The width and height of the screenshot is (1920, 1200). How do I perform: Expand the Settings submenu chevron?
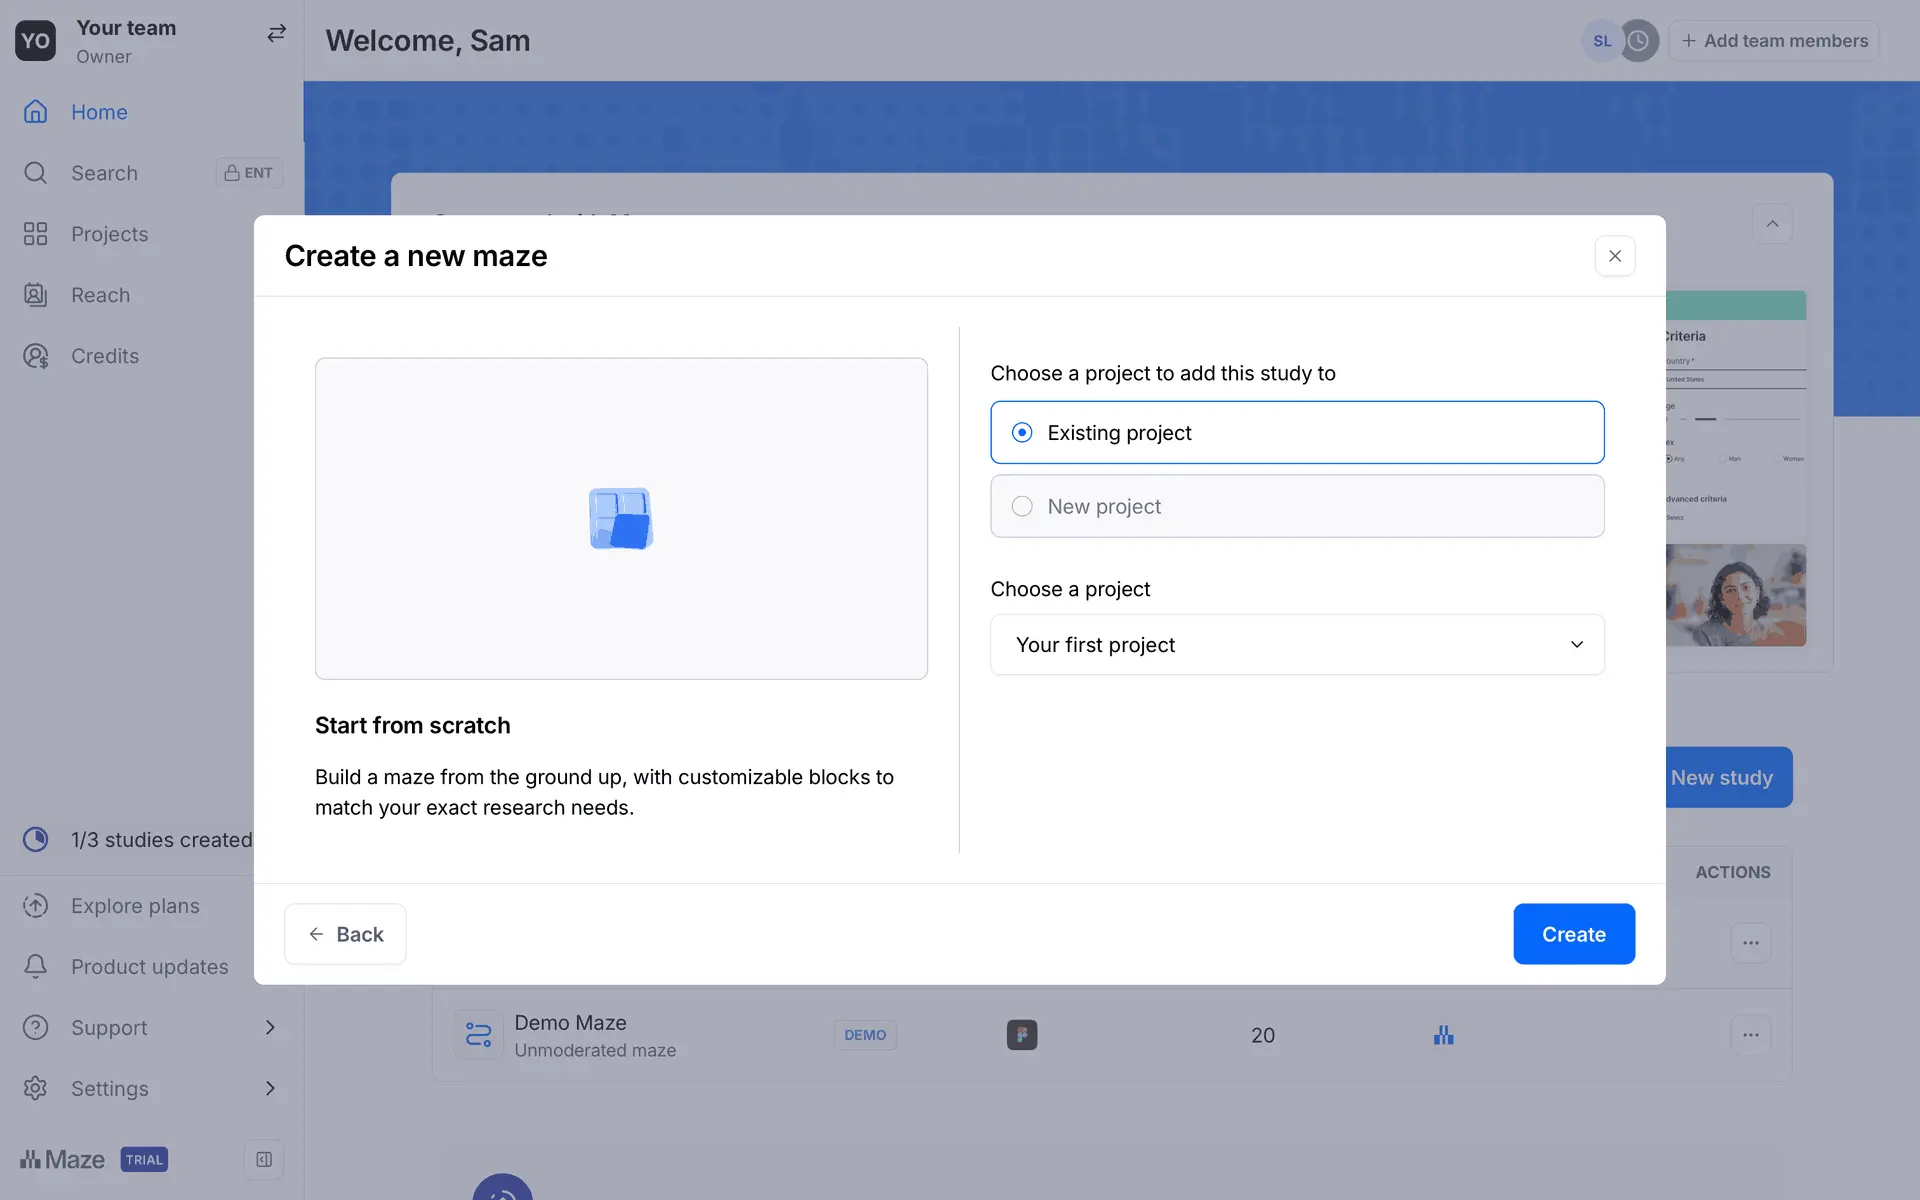(x=270, y=1089)
